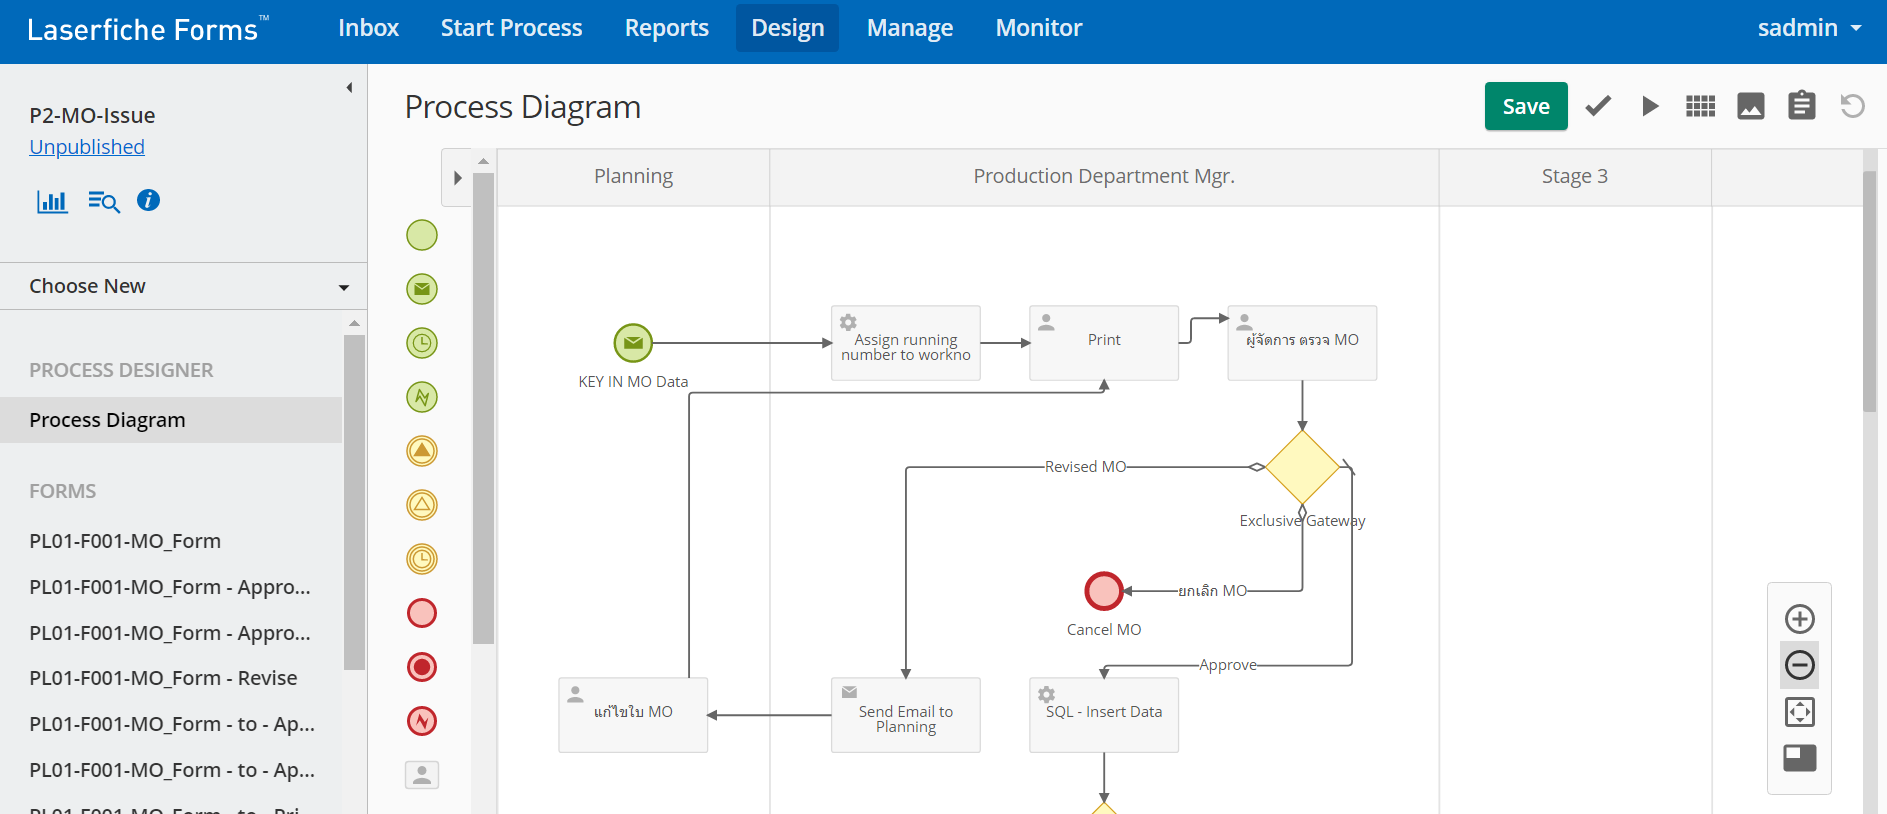The height and width of the screenshot is (814, 1887).
Task: Select the user task shape in palette
Action: coord(422,775)
